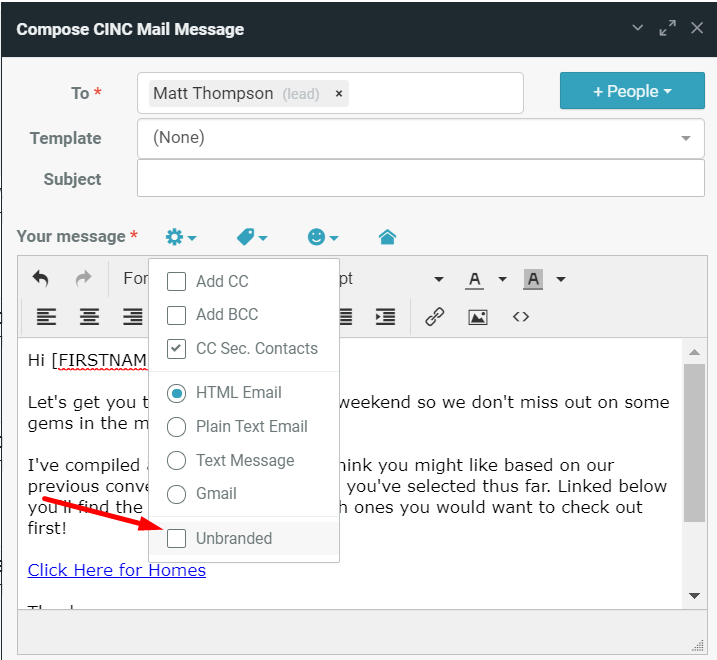Click the message scrollbar up arrow
The image size is (717, 660).
(x=694, y=352)
